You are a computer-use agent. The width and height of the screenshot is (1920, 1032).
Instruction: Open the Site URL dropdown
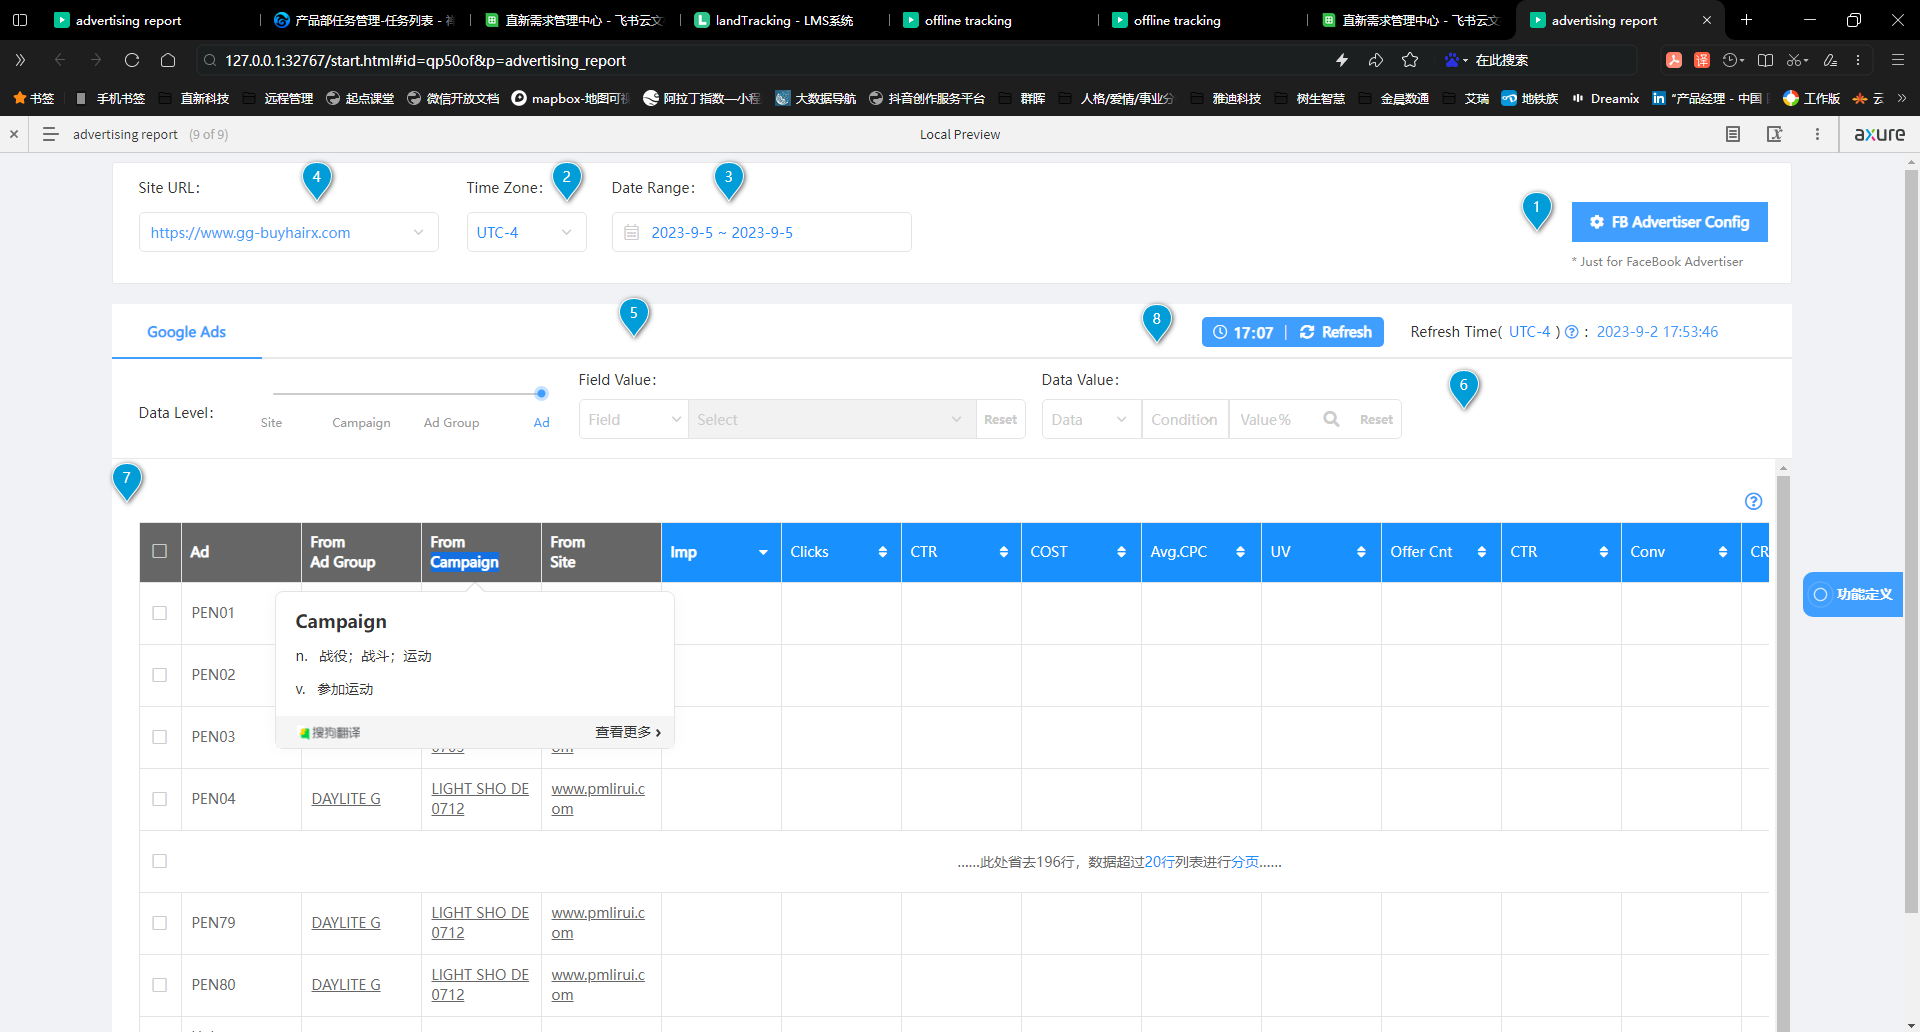point(288,233)
